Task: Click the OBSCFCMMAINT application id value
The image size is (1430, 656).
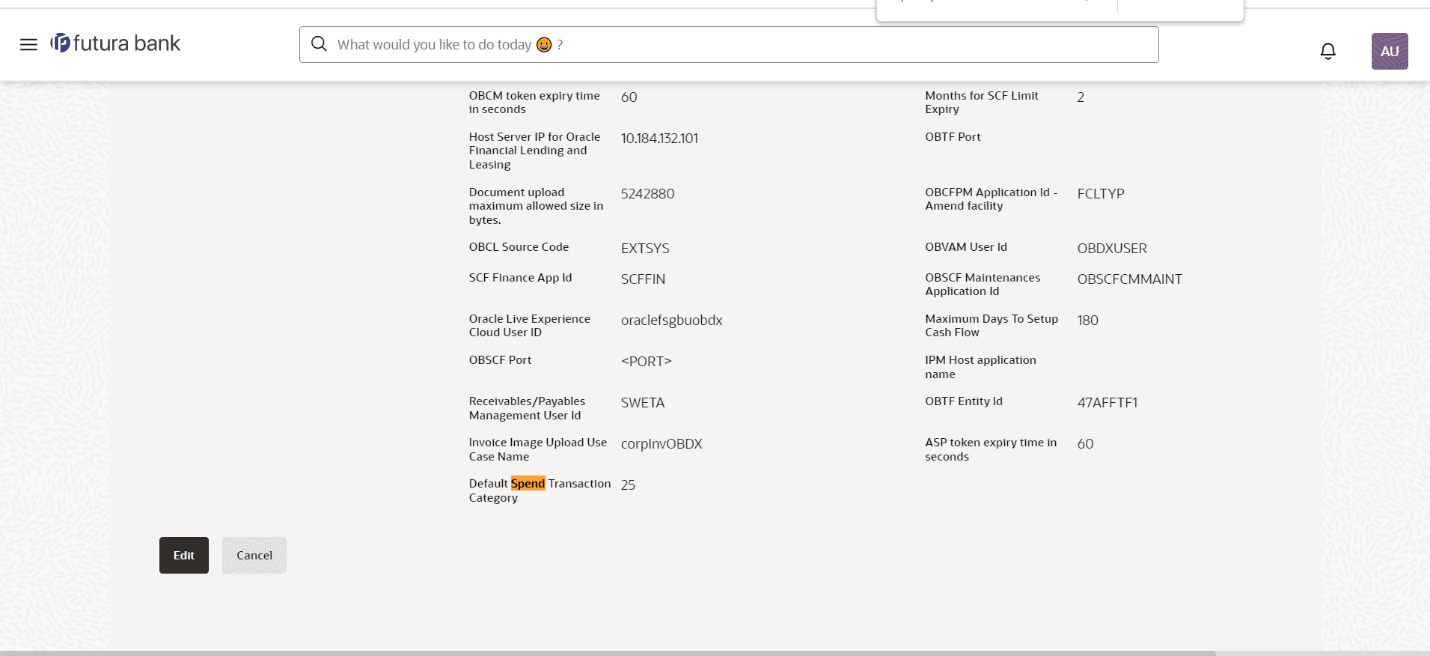Action: 1129,279
